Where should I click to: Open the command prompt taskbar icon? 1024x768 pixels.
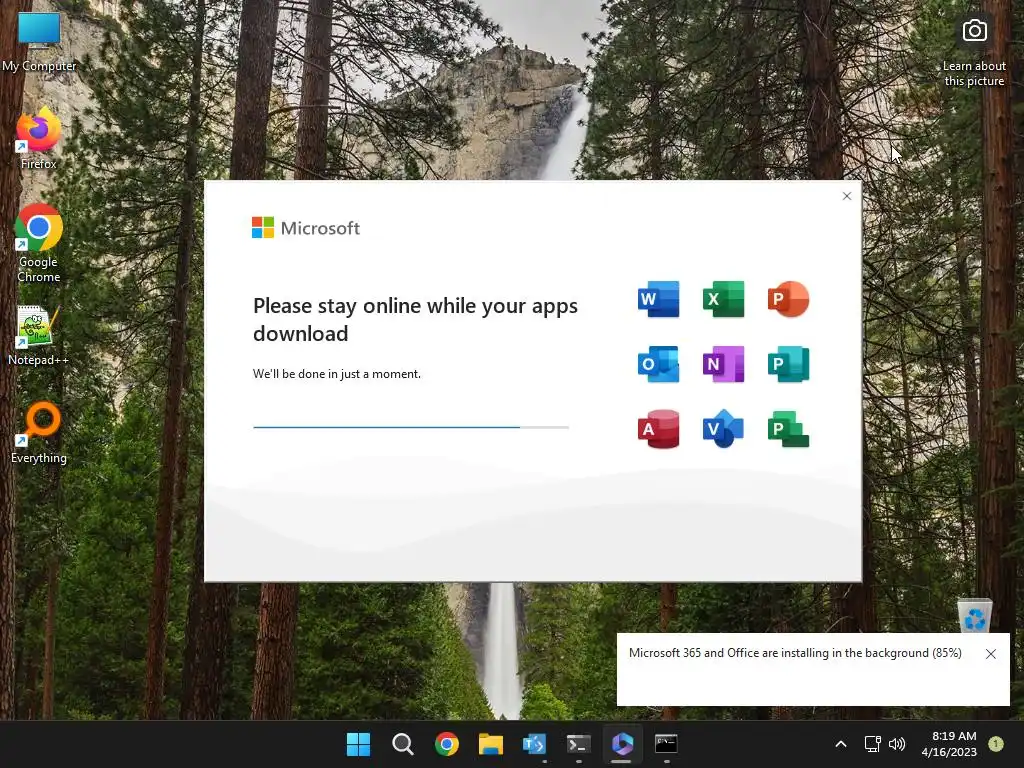coord(666,744)
